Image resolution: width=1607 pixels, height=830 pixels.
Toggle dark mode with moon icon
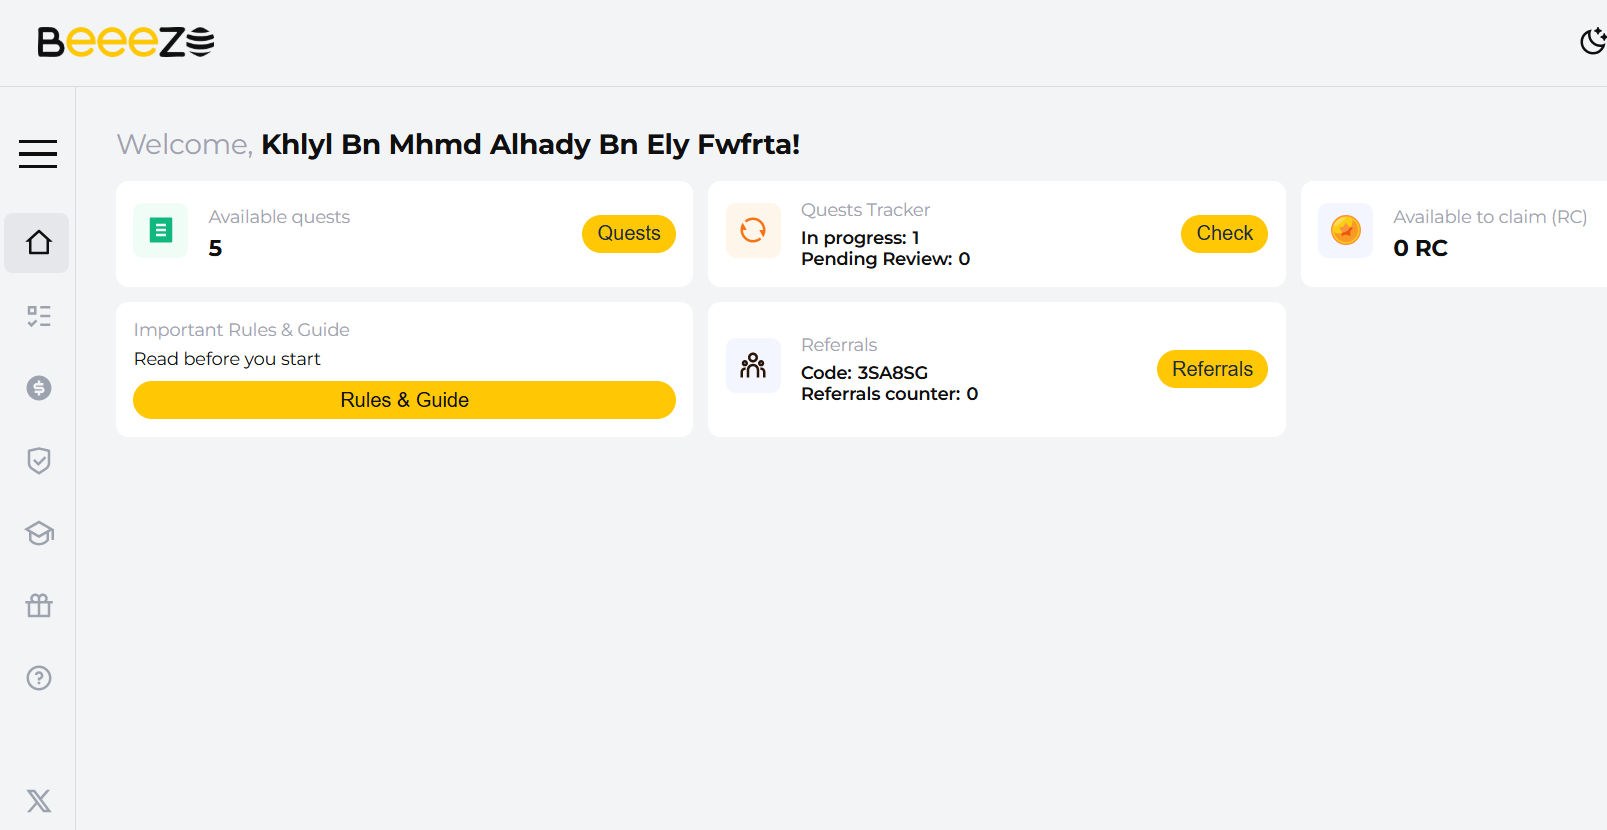1592,41
